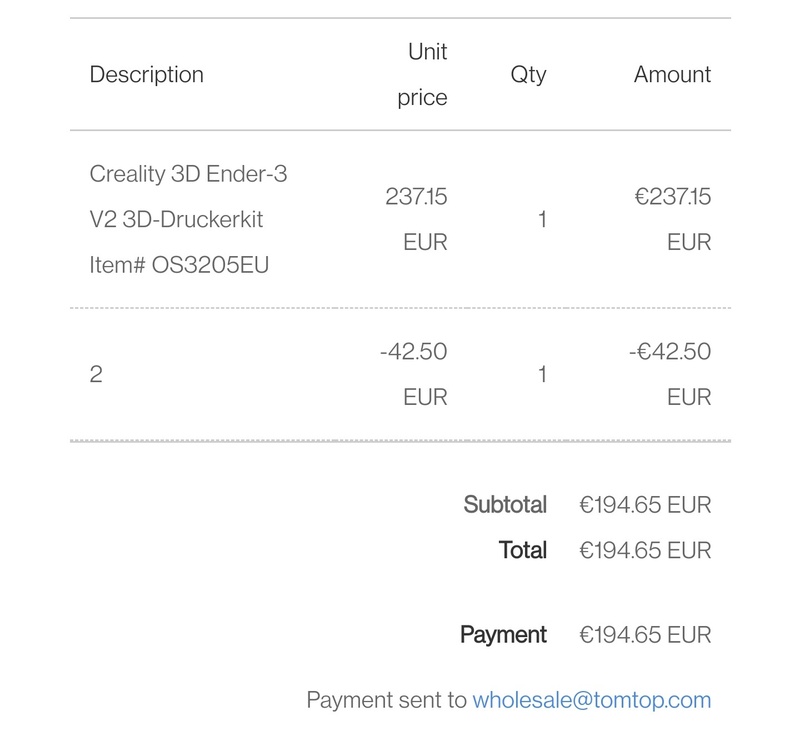Select the Payment value €194.65 EUR
The width and height of the screenshot is (800, 751).
click(645, 634)
